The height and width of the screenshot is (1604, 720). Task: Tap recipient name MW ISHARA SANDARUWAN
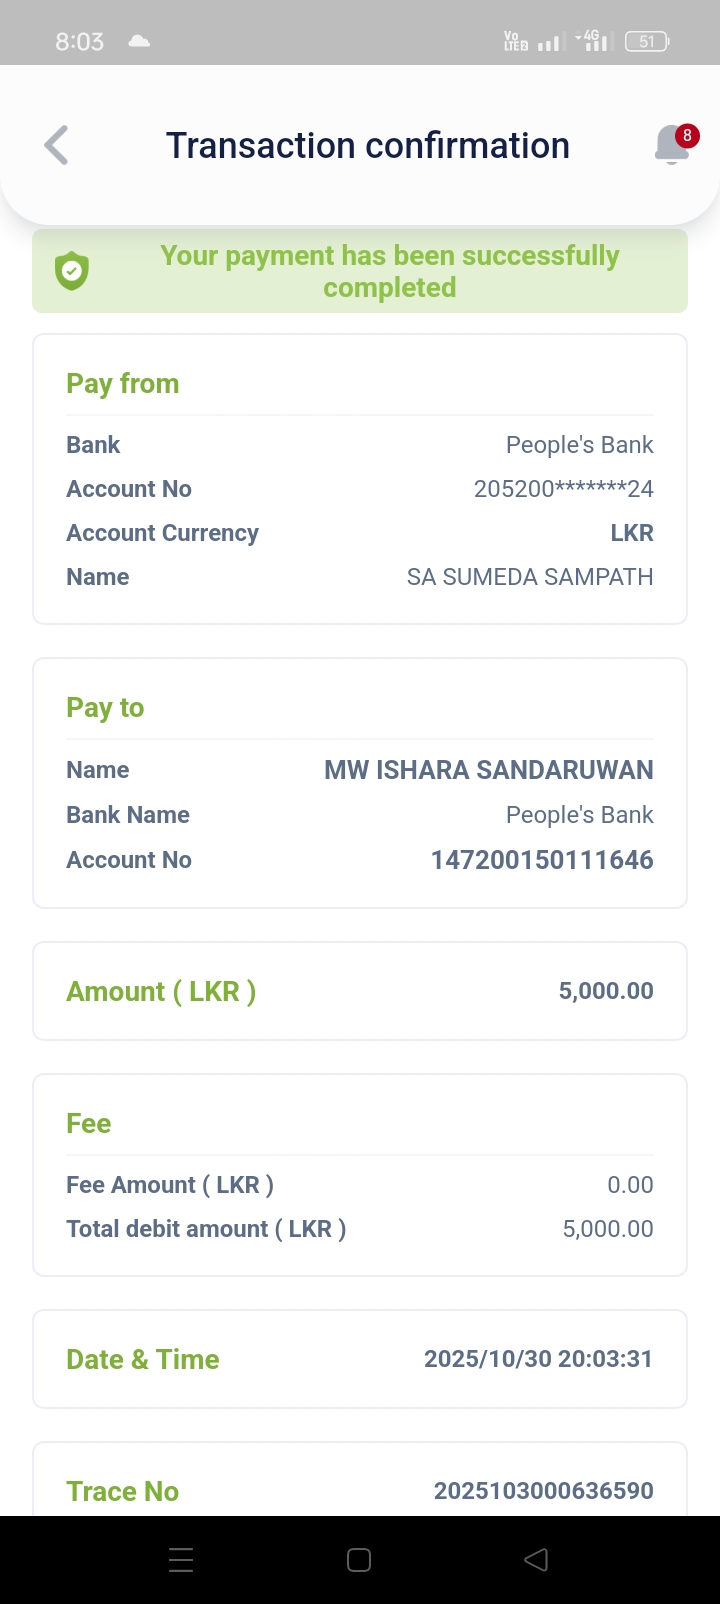(488, 770)
